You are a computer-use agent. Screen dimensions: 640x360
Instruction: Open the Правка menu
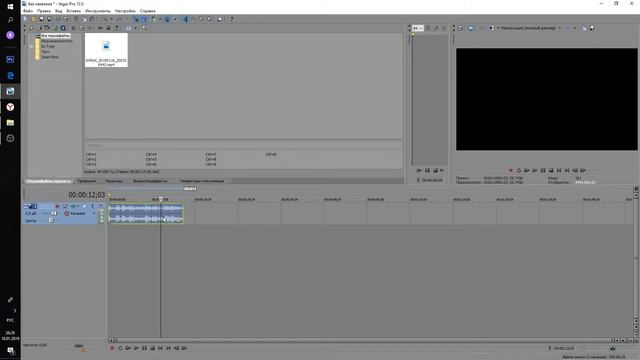[x=44, y=11]
